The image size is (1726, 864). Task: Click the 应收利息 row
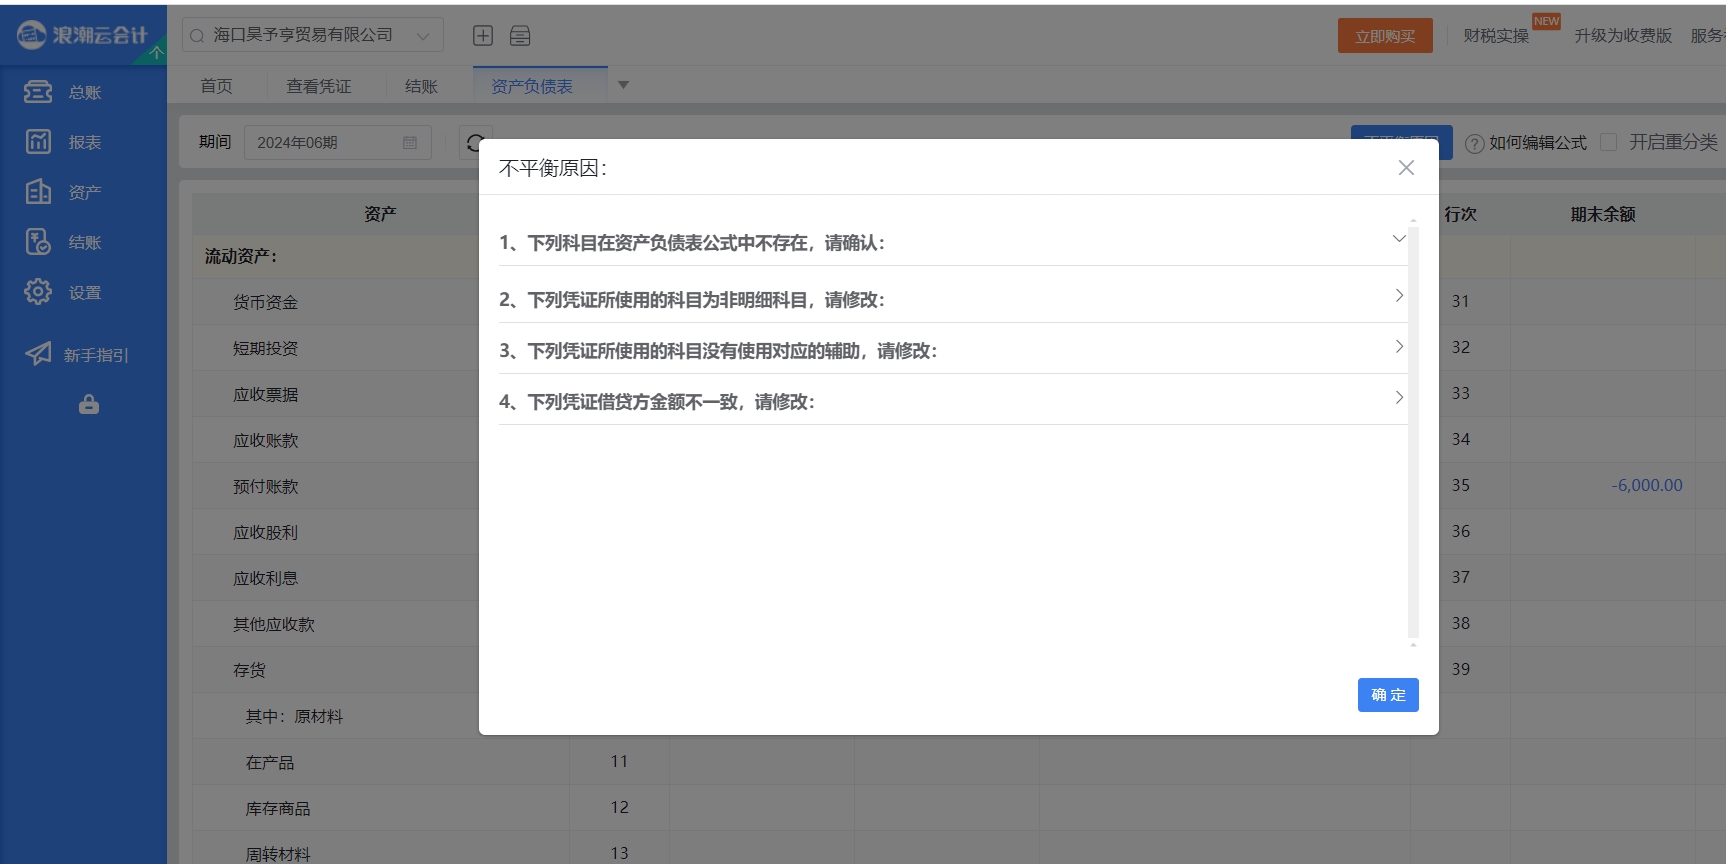click(x=265, y=578)
